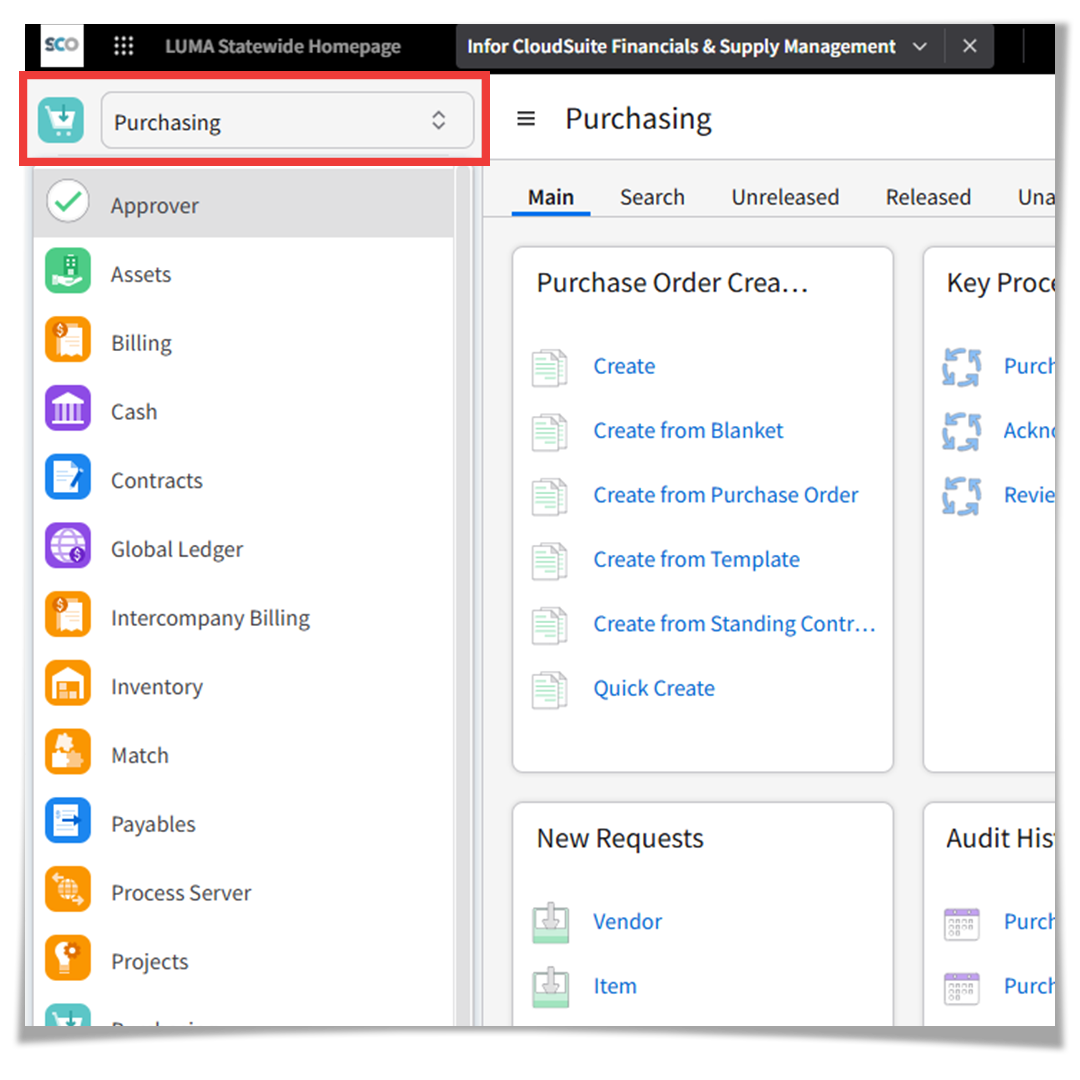Click the Approver checkmark icon
1080x1080 pixels.
(x=68, y=201)
